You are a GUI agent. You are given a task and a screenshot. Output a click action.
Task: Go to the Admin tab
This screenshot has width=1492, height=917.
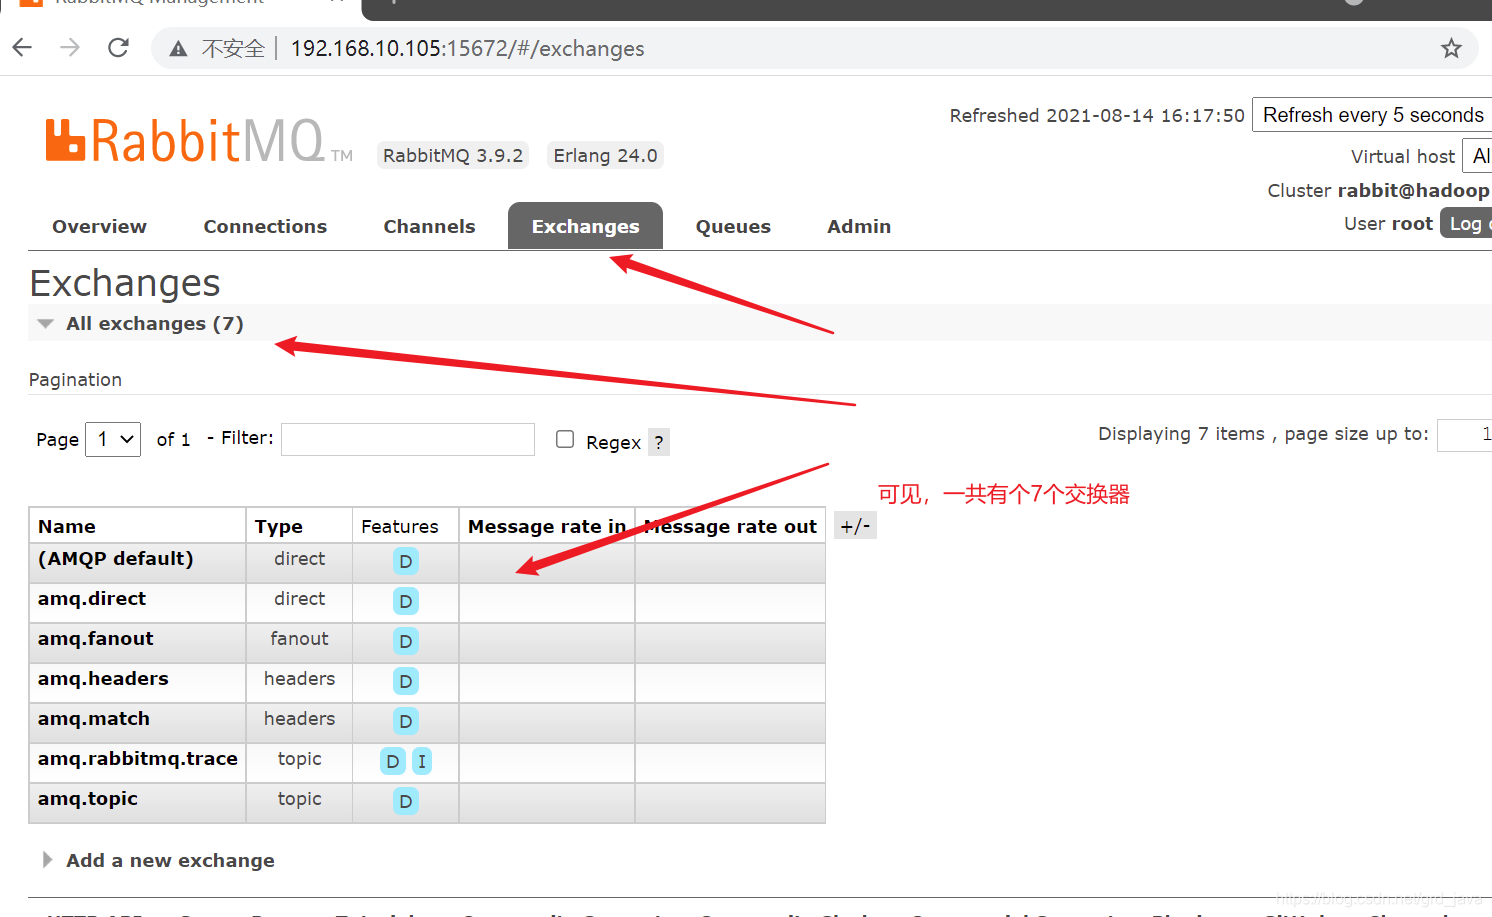tap(859, 227)
